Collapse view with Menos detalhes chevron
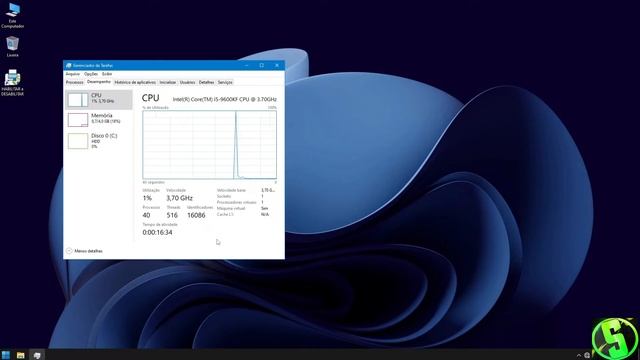Viewport: 640px width, 360px height. [69, 251]
